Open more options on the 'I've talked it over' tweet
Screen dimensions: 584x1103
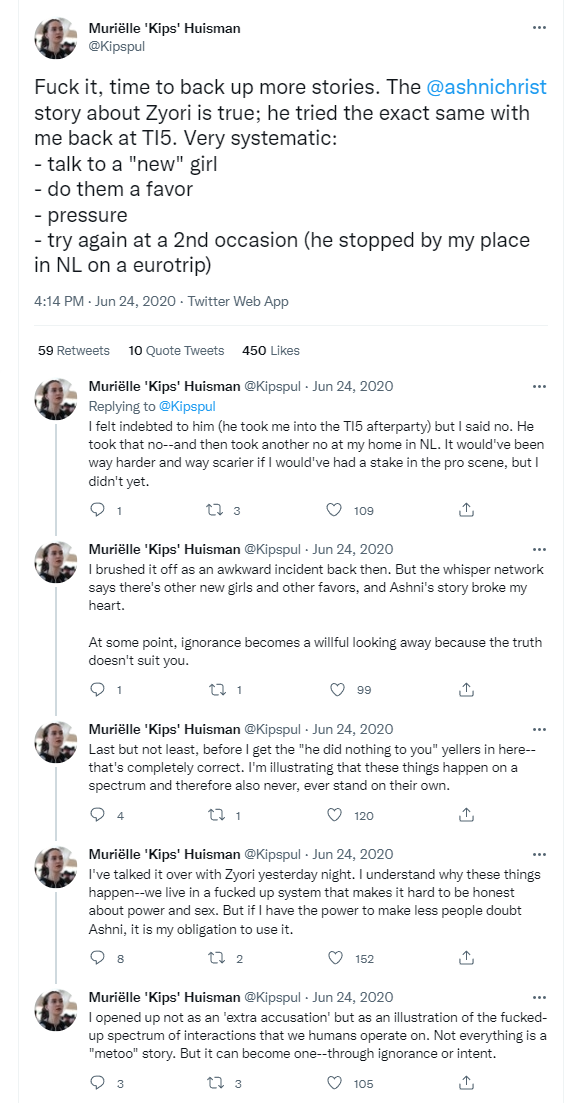(x=539, y=855)
